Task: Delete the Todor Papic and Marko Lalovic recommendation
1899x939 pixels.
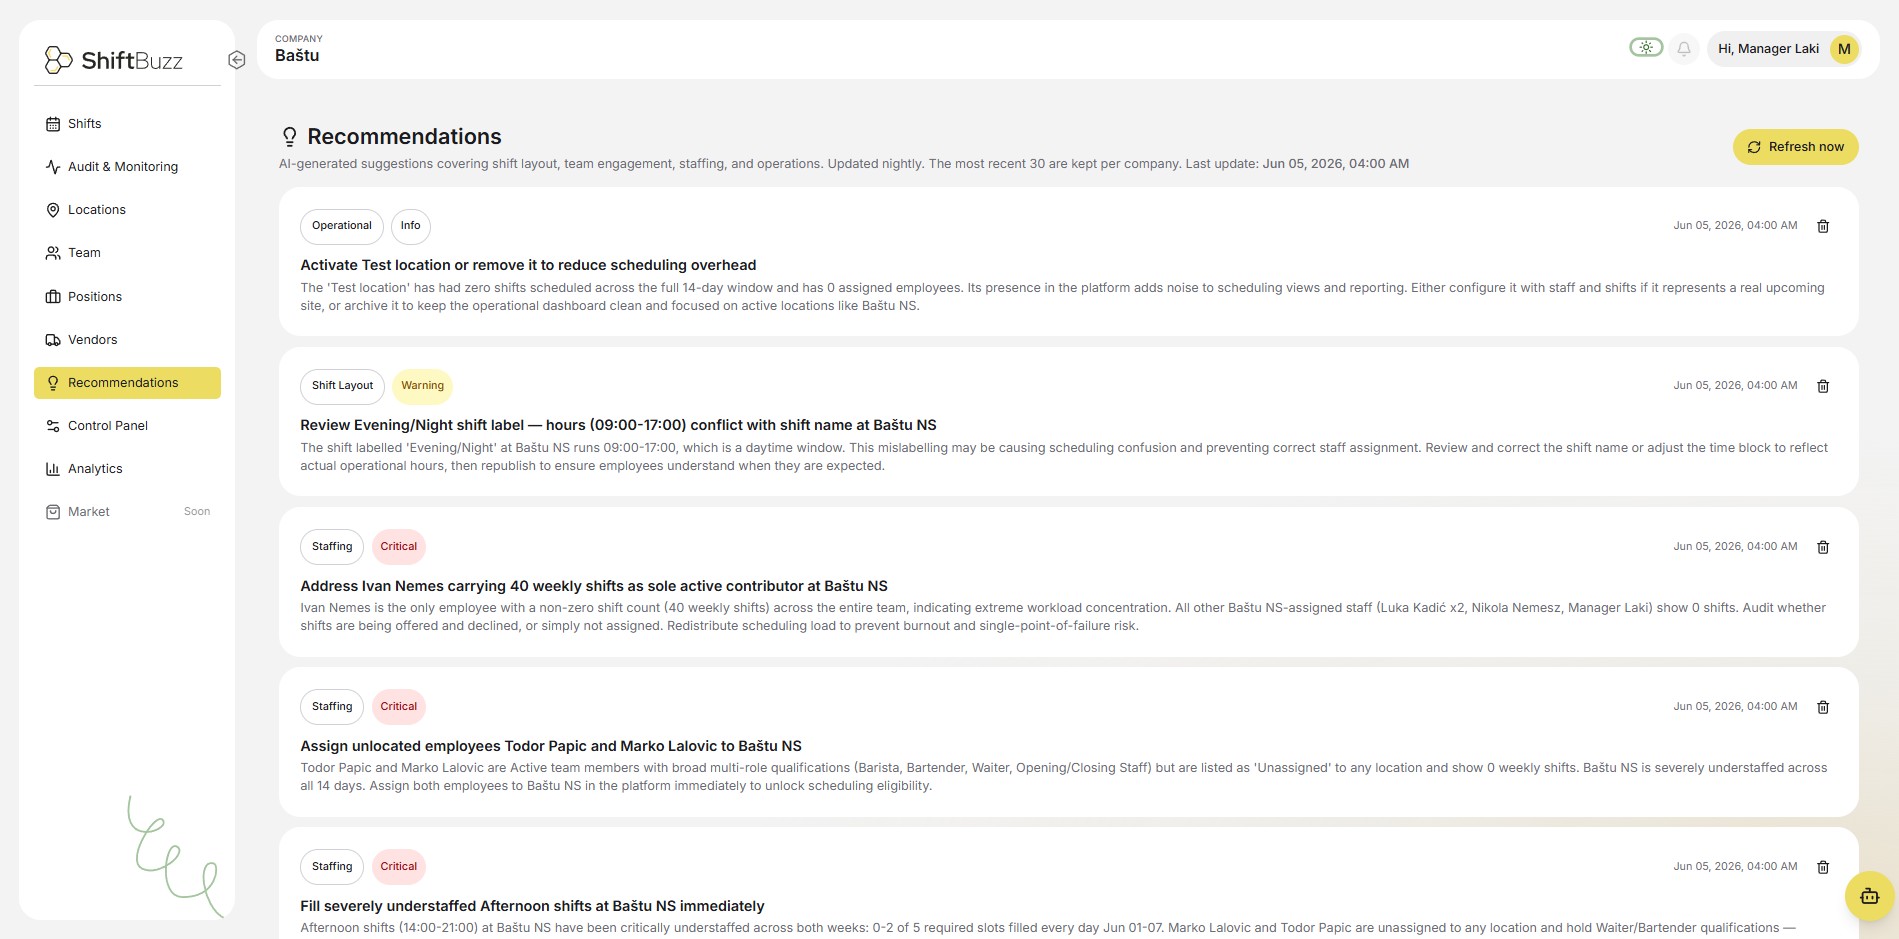Action: point(1823,707)
